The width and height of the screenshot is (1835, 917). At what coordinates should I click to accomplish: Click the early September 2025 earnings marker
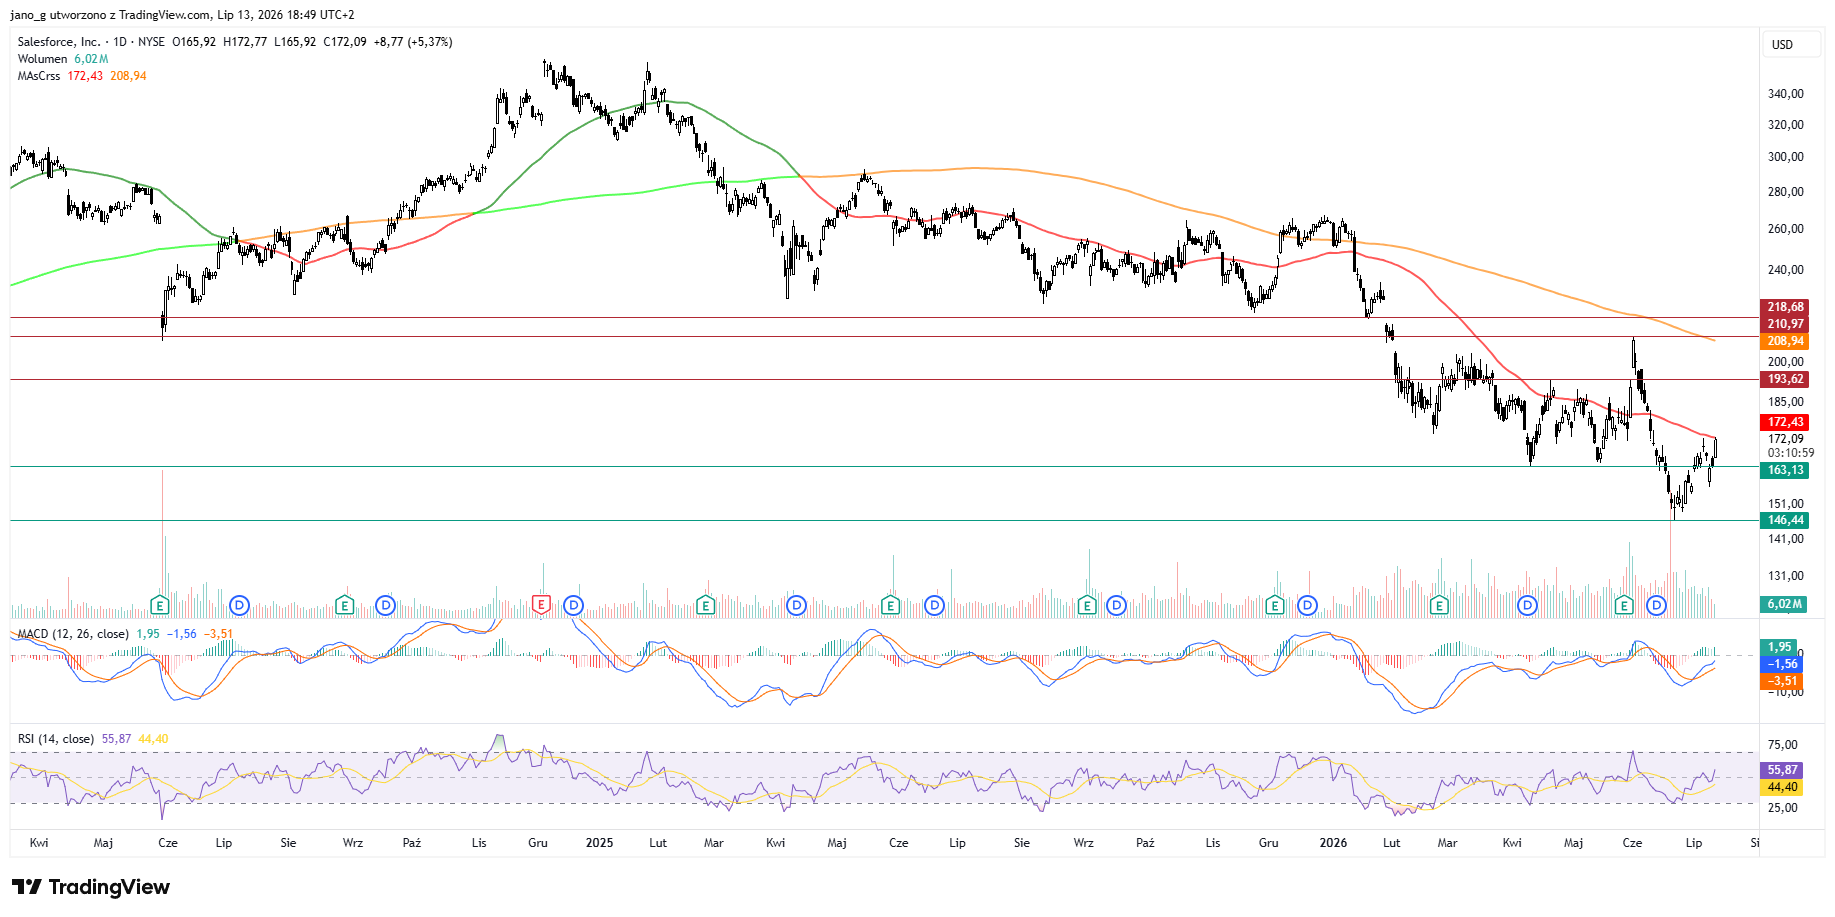click(1087, 605)
